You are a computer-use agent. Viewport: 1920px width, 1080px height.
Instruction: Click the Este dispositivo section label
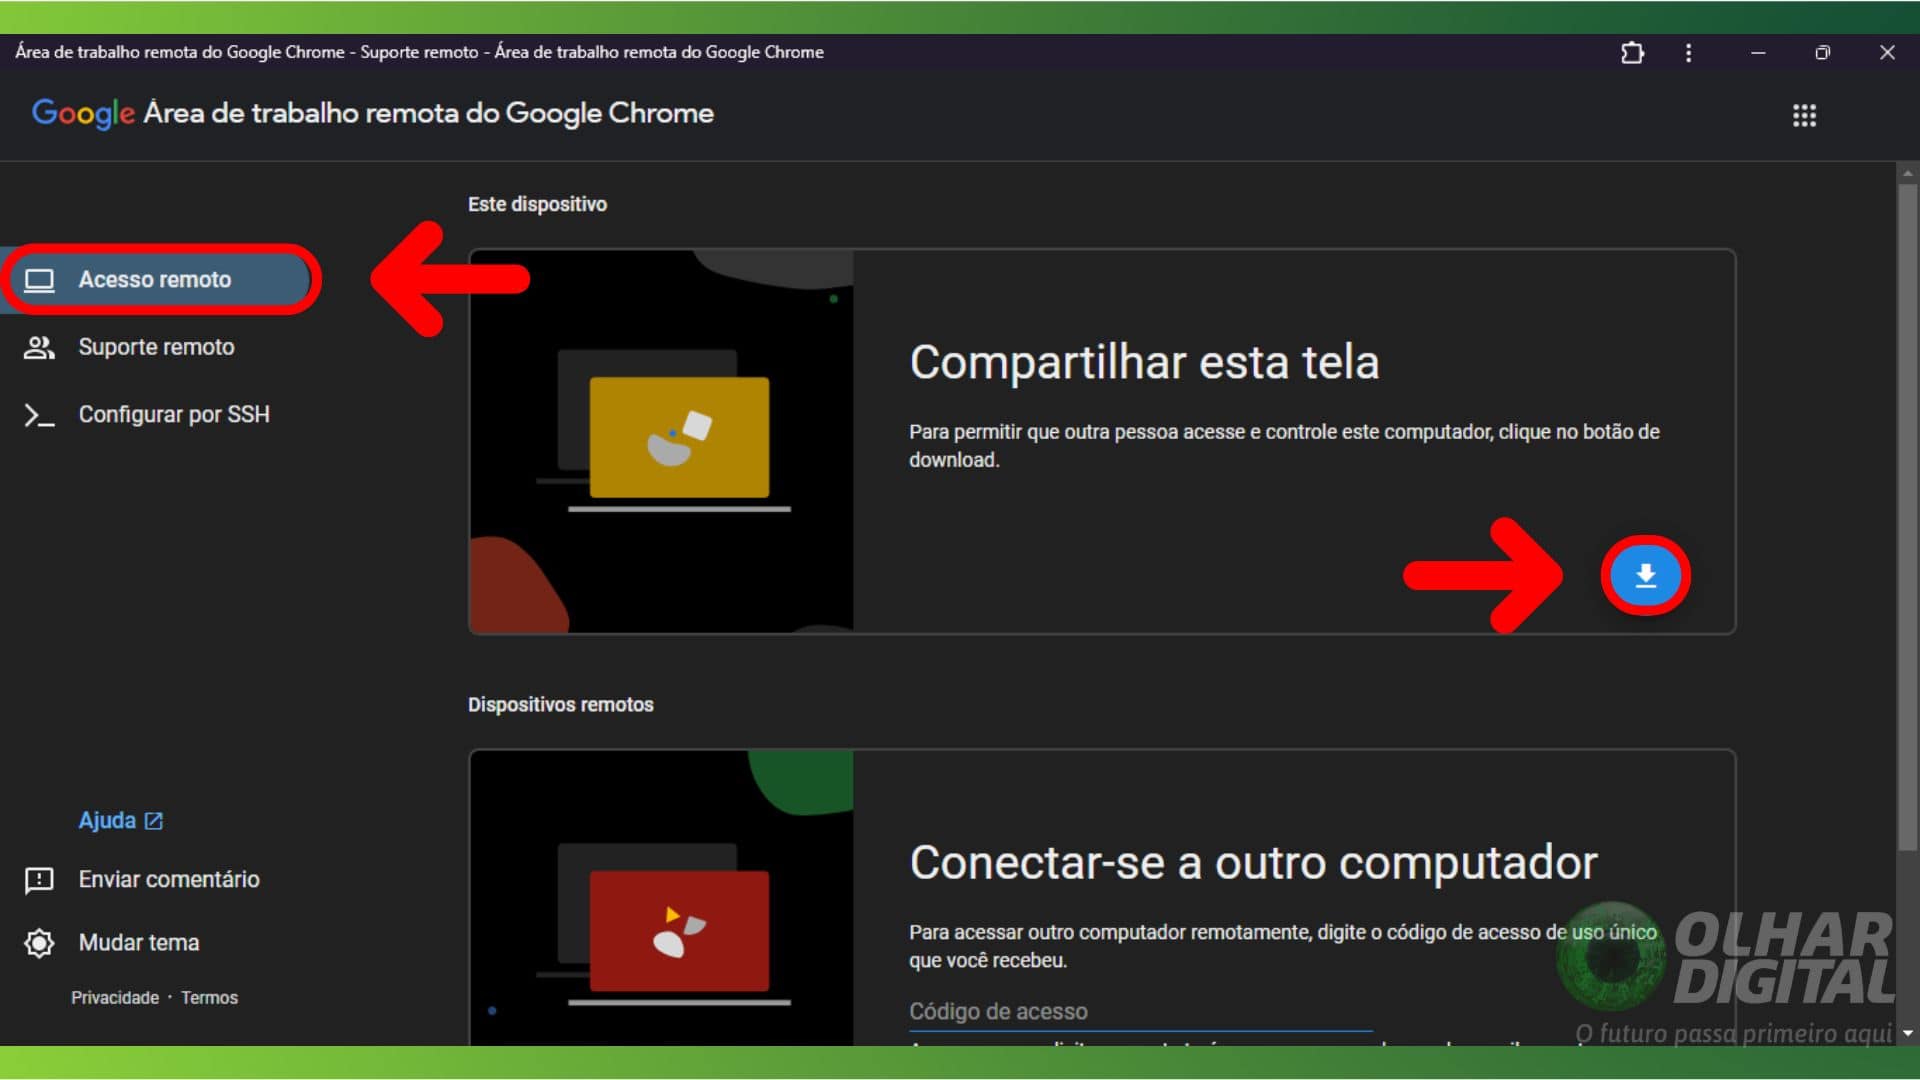(537, 204)
